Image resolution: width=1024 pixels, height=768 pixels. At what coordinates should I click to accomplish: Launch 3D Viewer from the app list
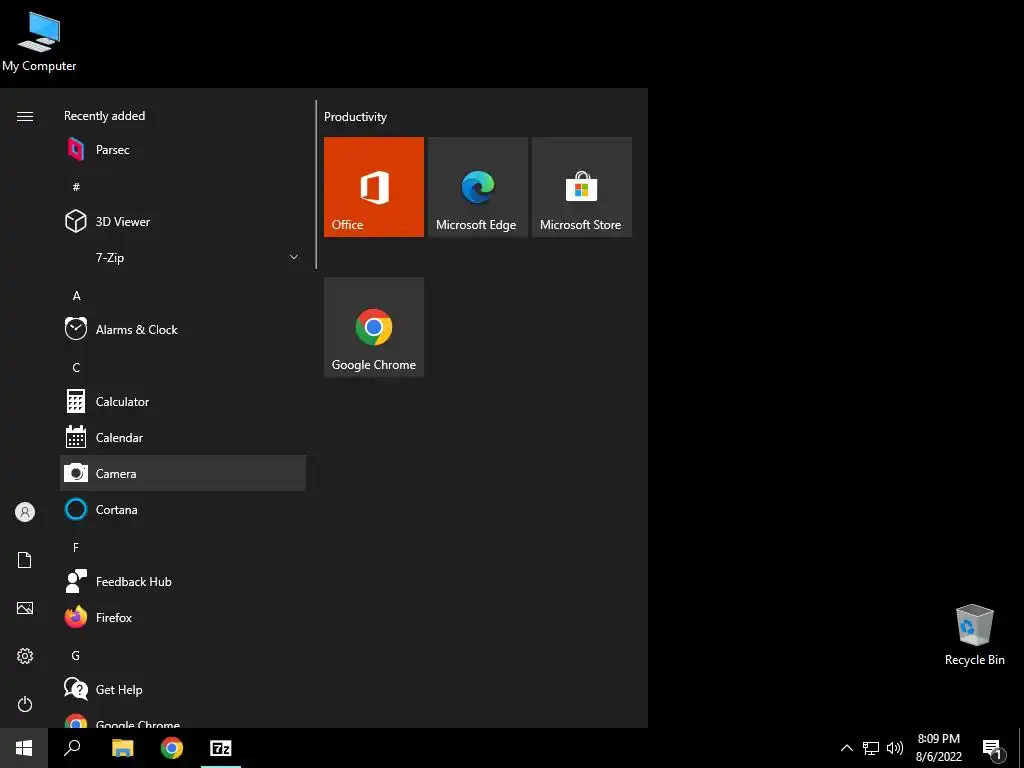(x=183, y=221)
